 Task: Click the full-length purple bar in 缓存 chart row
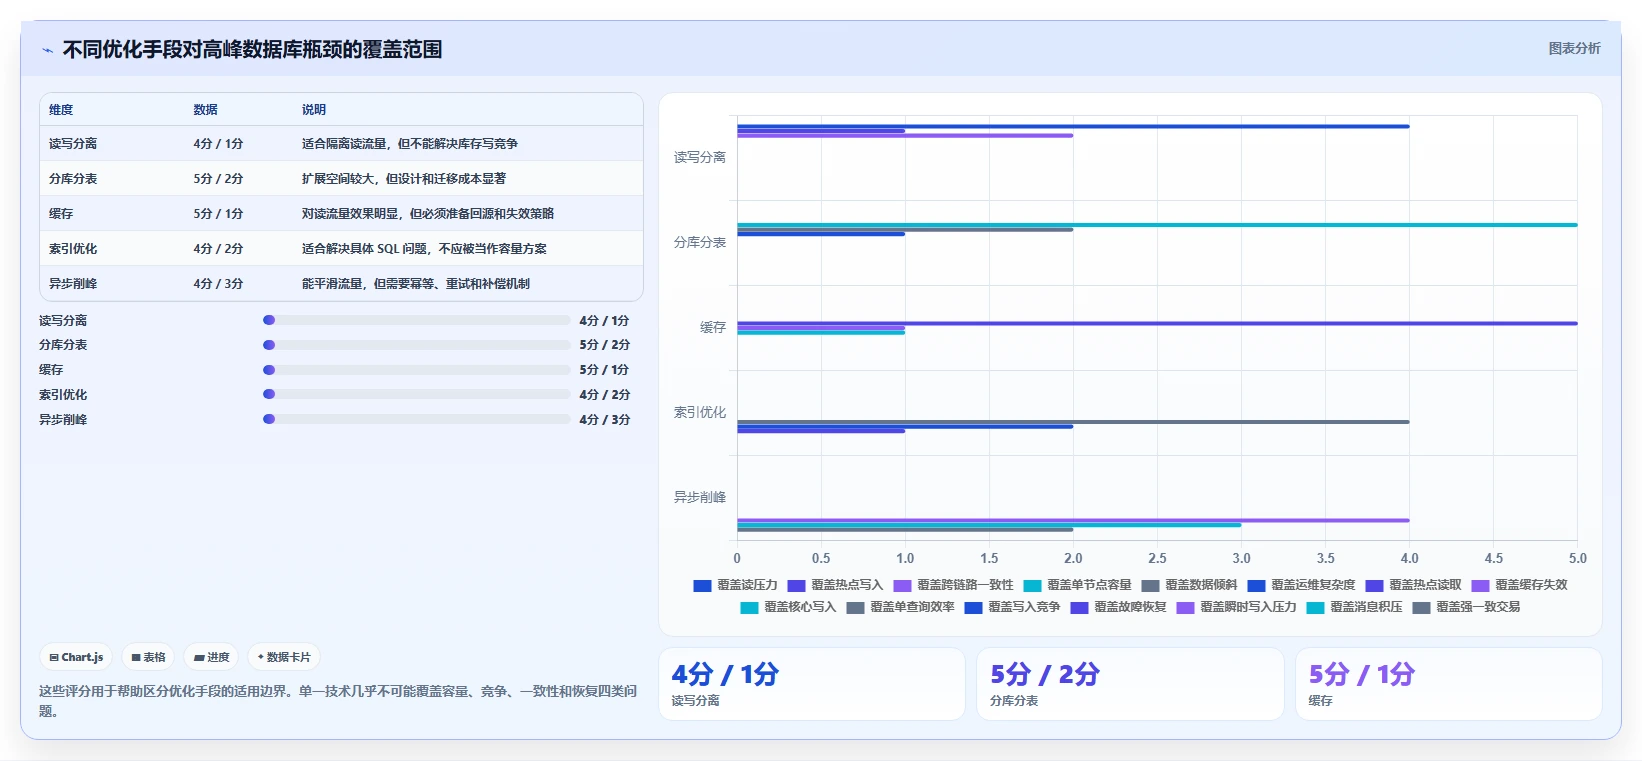click(1157, 323)
